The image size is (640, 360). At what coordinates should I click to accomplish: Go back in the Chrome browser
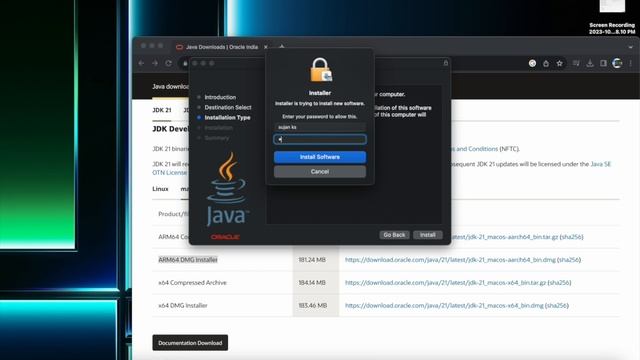coord(142,63)
